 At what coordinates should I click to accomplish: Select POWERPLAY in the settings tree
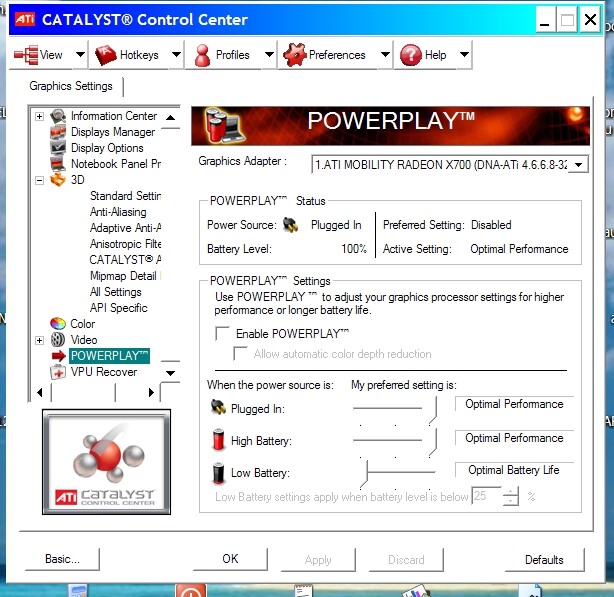pos(109,356)
